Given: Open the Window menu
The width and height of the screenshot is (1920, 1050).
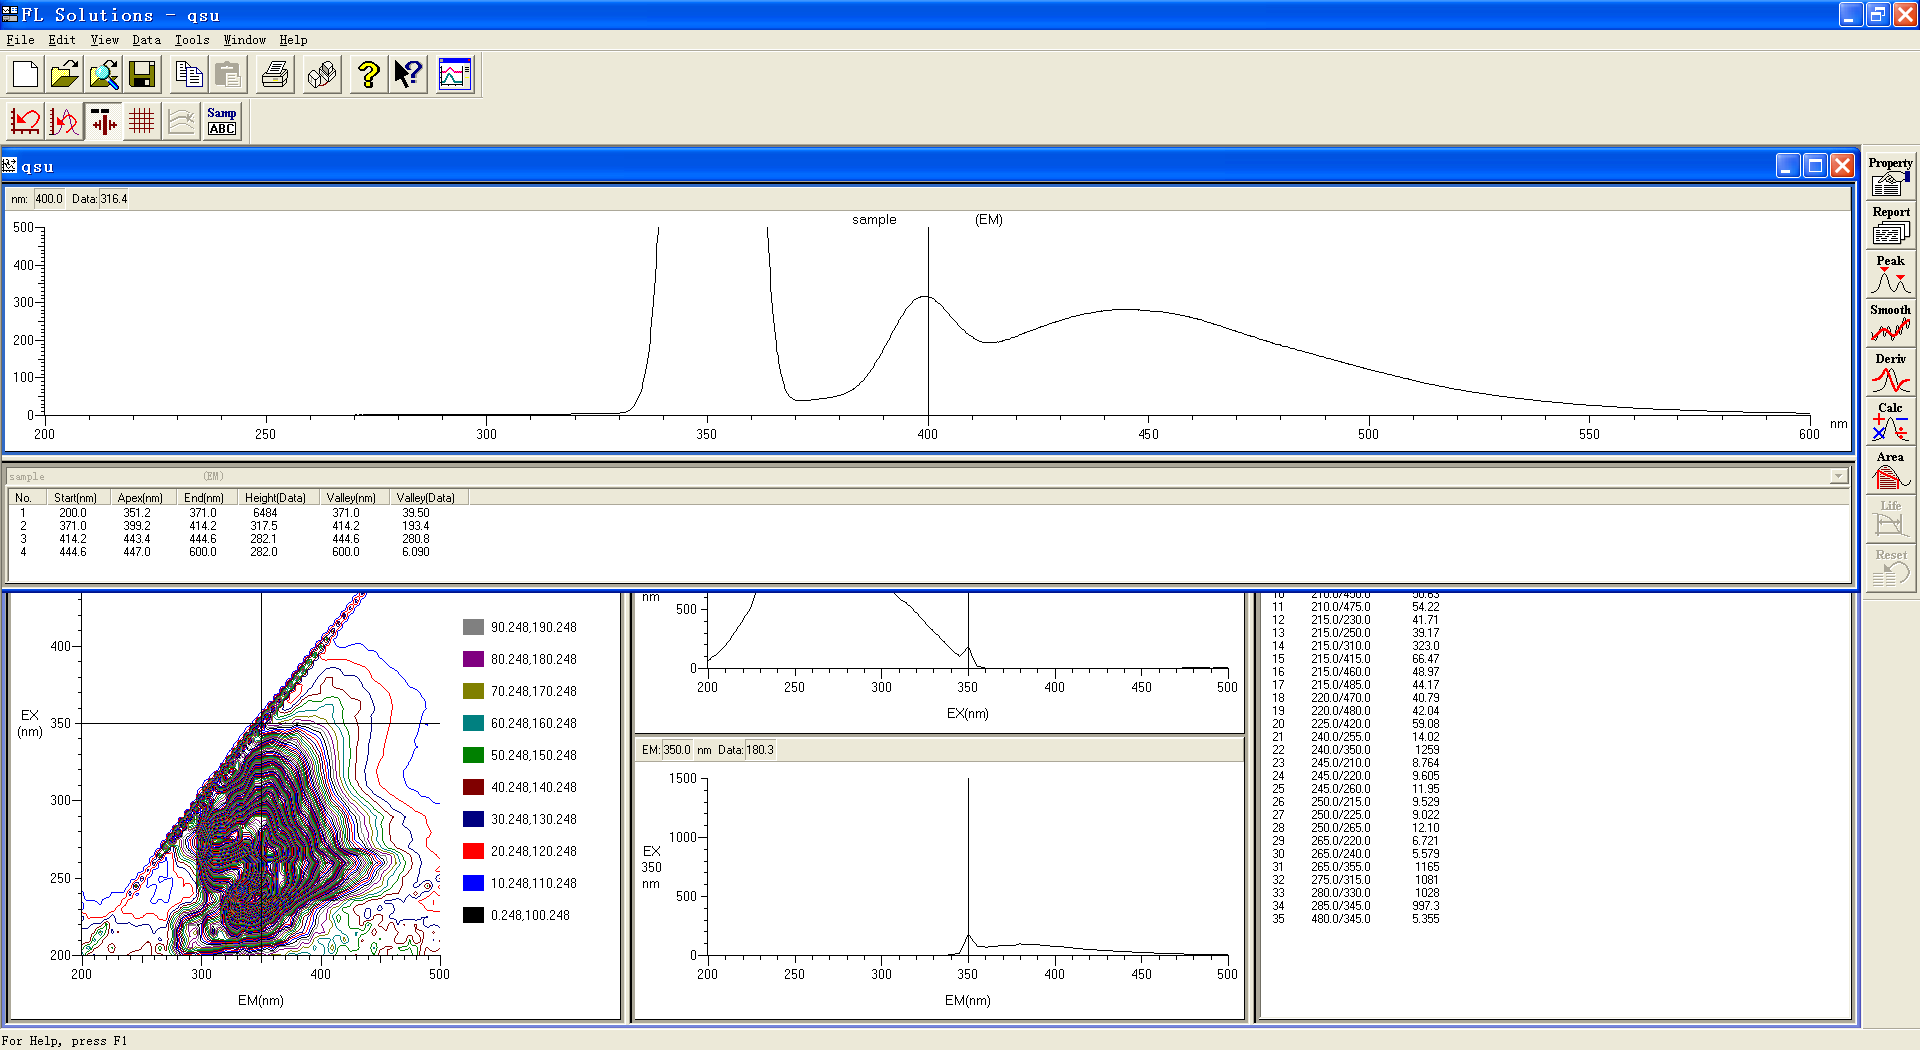Looking at the screenshot, I should click(x=244, y=40).
